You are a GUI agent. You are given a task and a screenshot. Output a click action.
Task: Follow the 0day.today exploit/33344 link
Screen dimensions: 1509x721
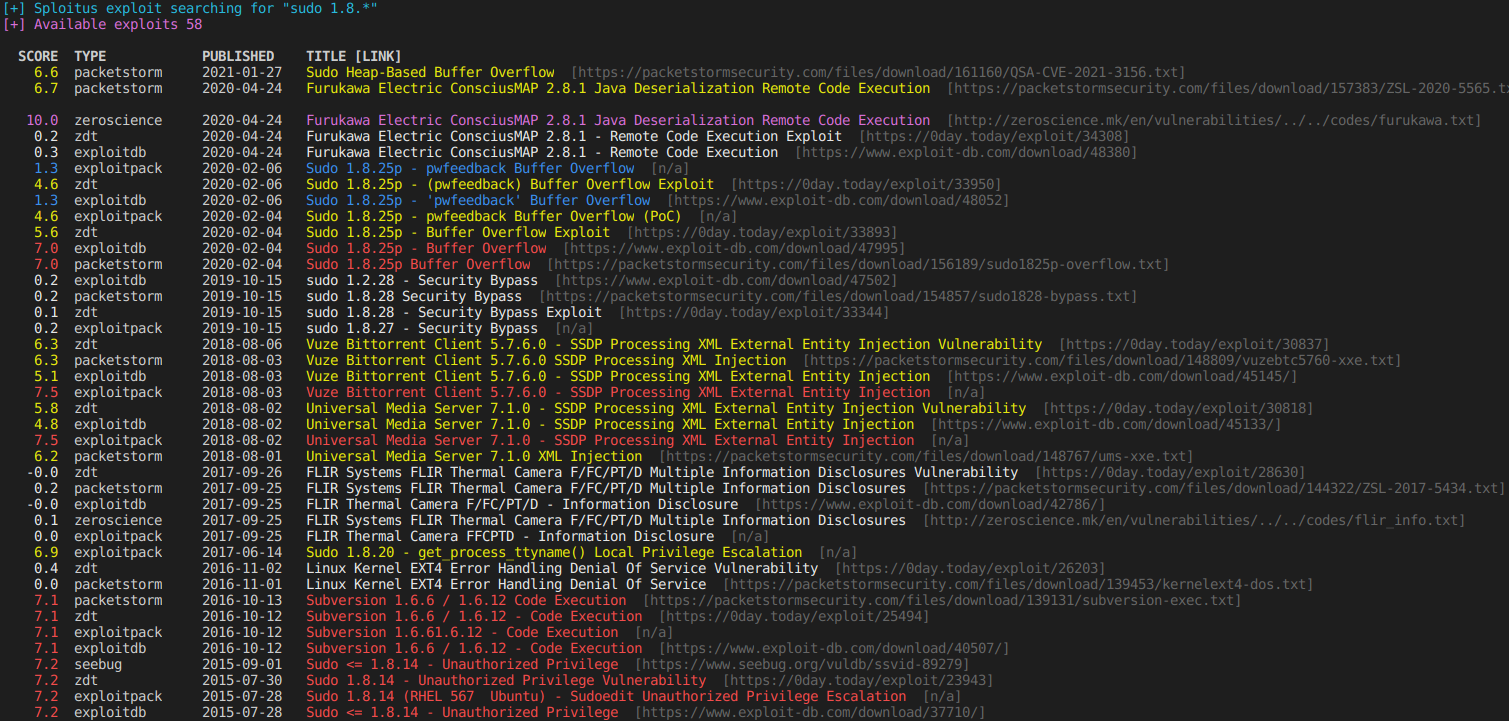point(754,312)
